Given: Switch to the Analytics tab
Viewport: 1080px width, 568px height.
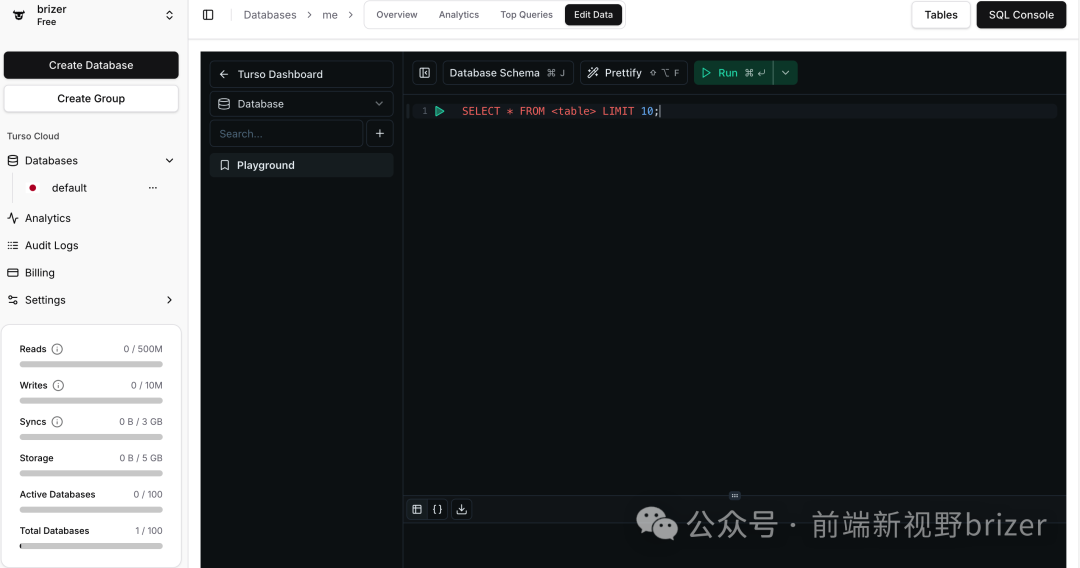Looking at the screenshot, I should click(459, 15).
